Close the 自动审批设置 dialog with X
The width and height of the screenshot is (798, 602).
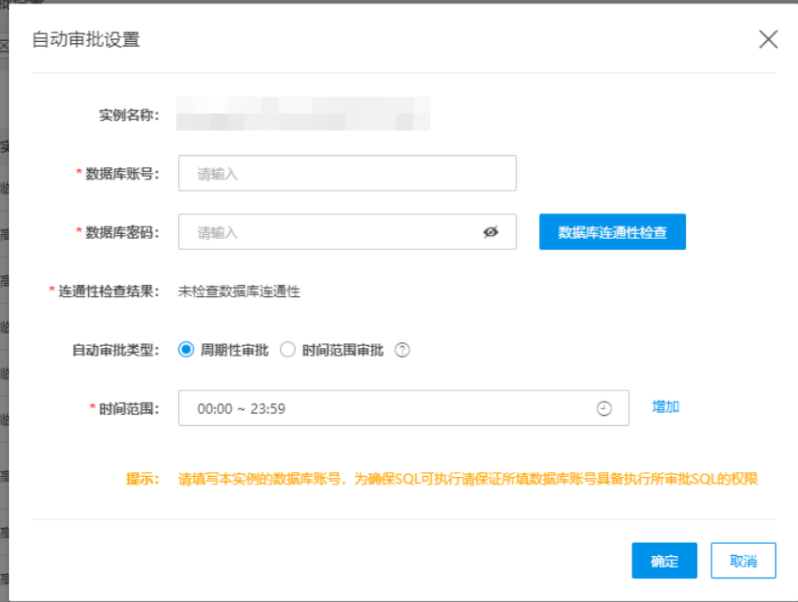(768, 40)
